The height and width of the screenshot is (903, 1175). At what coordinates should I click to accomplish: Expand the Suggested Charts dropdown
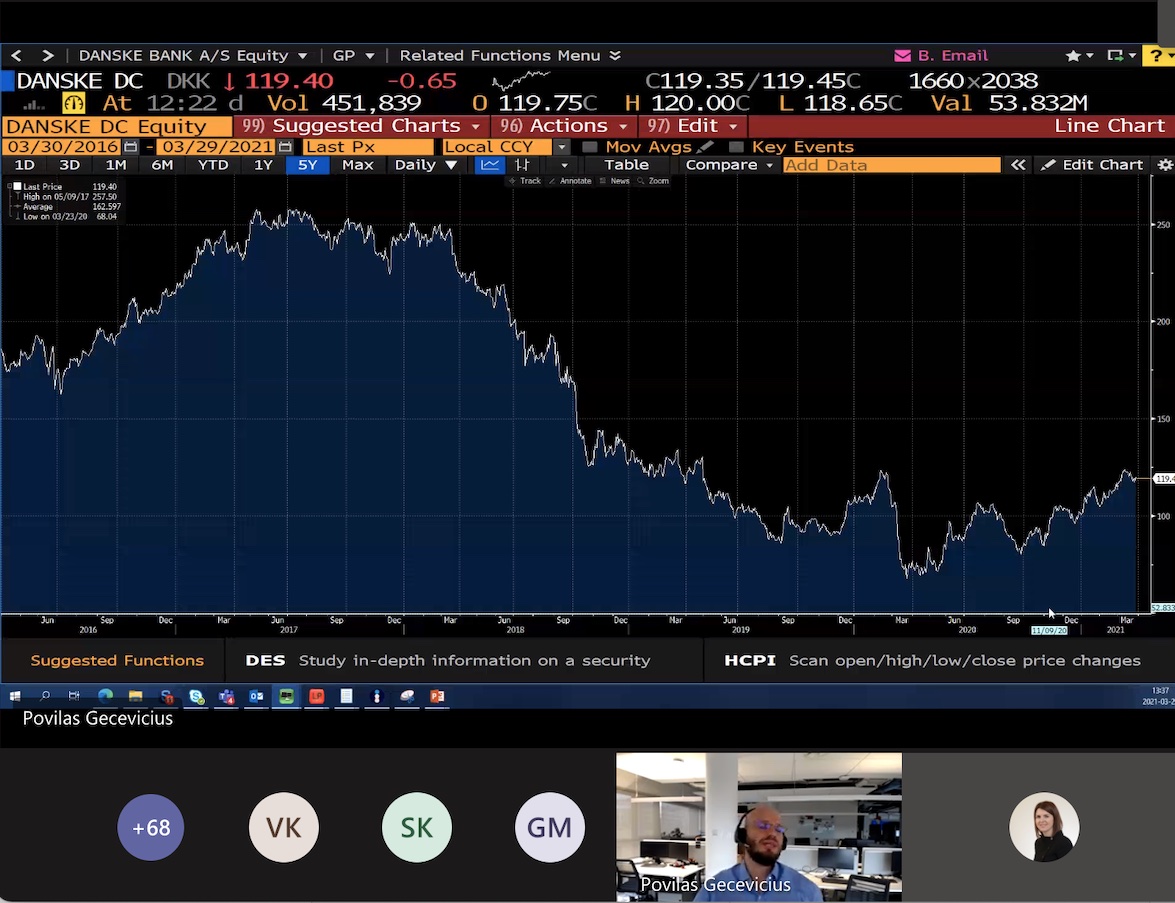click(365, 126)
